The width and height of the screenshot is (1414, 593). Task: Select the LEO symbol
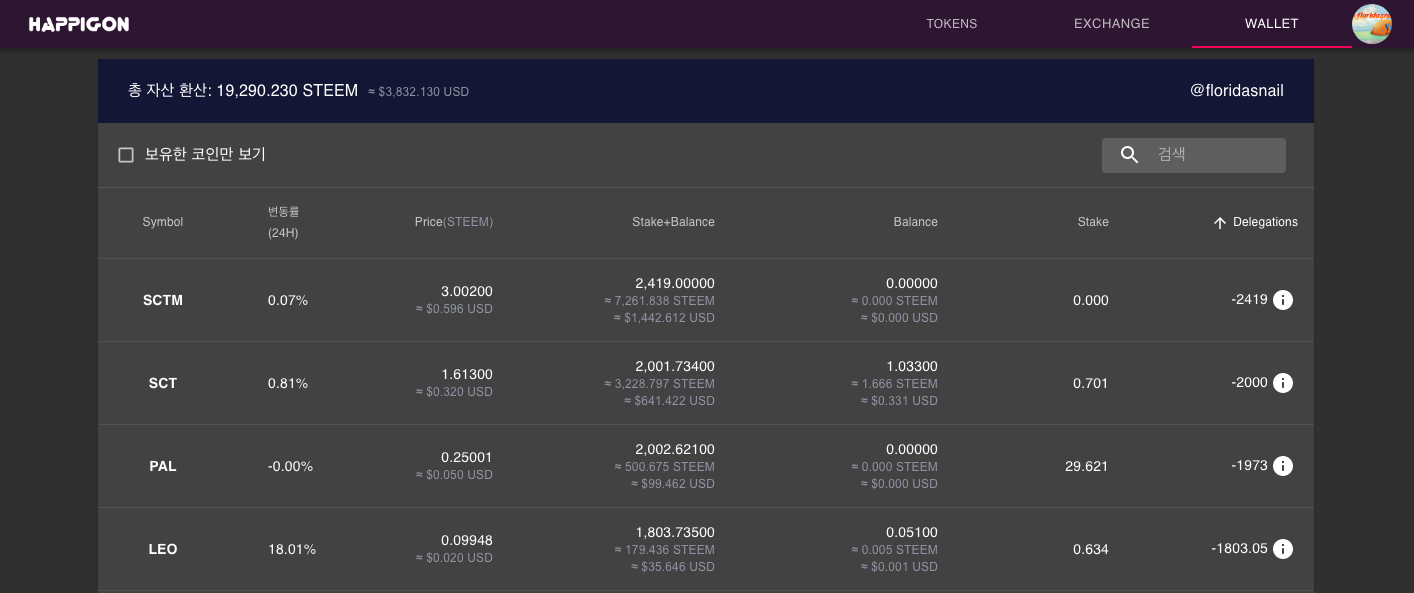pyautogui.click(x=163, y=549)
